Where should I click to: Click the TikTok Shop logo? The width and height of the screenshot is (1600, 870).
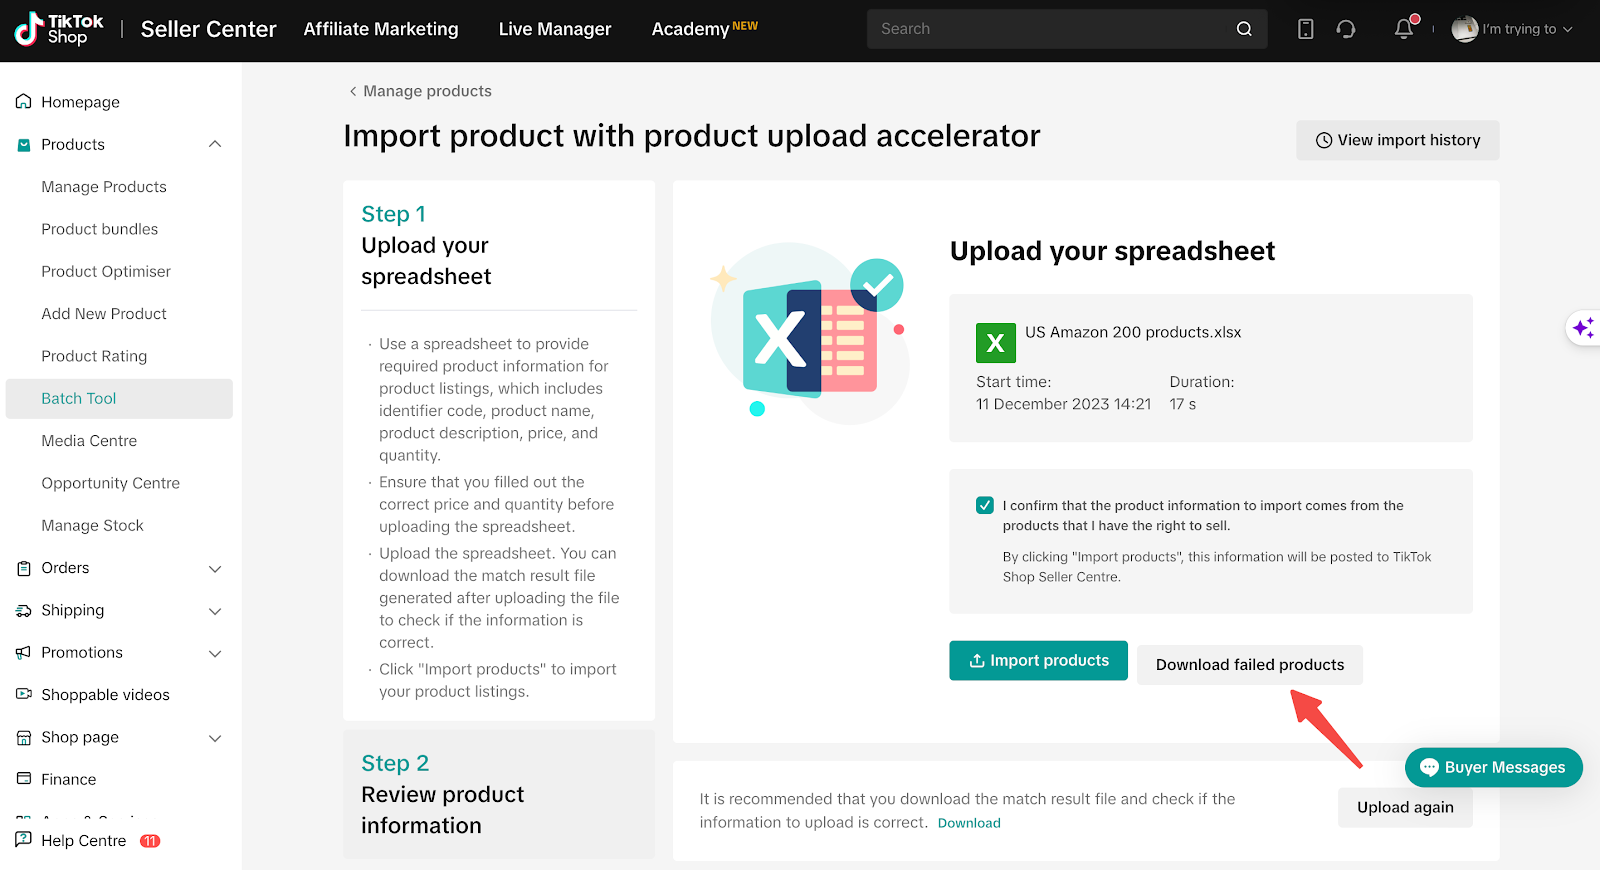pyautogui.click(x=59, y=29)
